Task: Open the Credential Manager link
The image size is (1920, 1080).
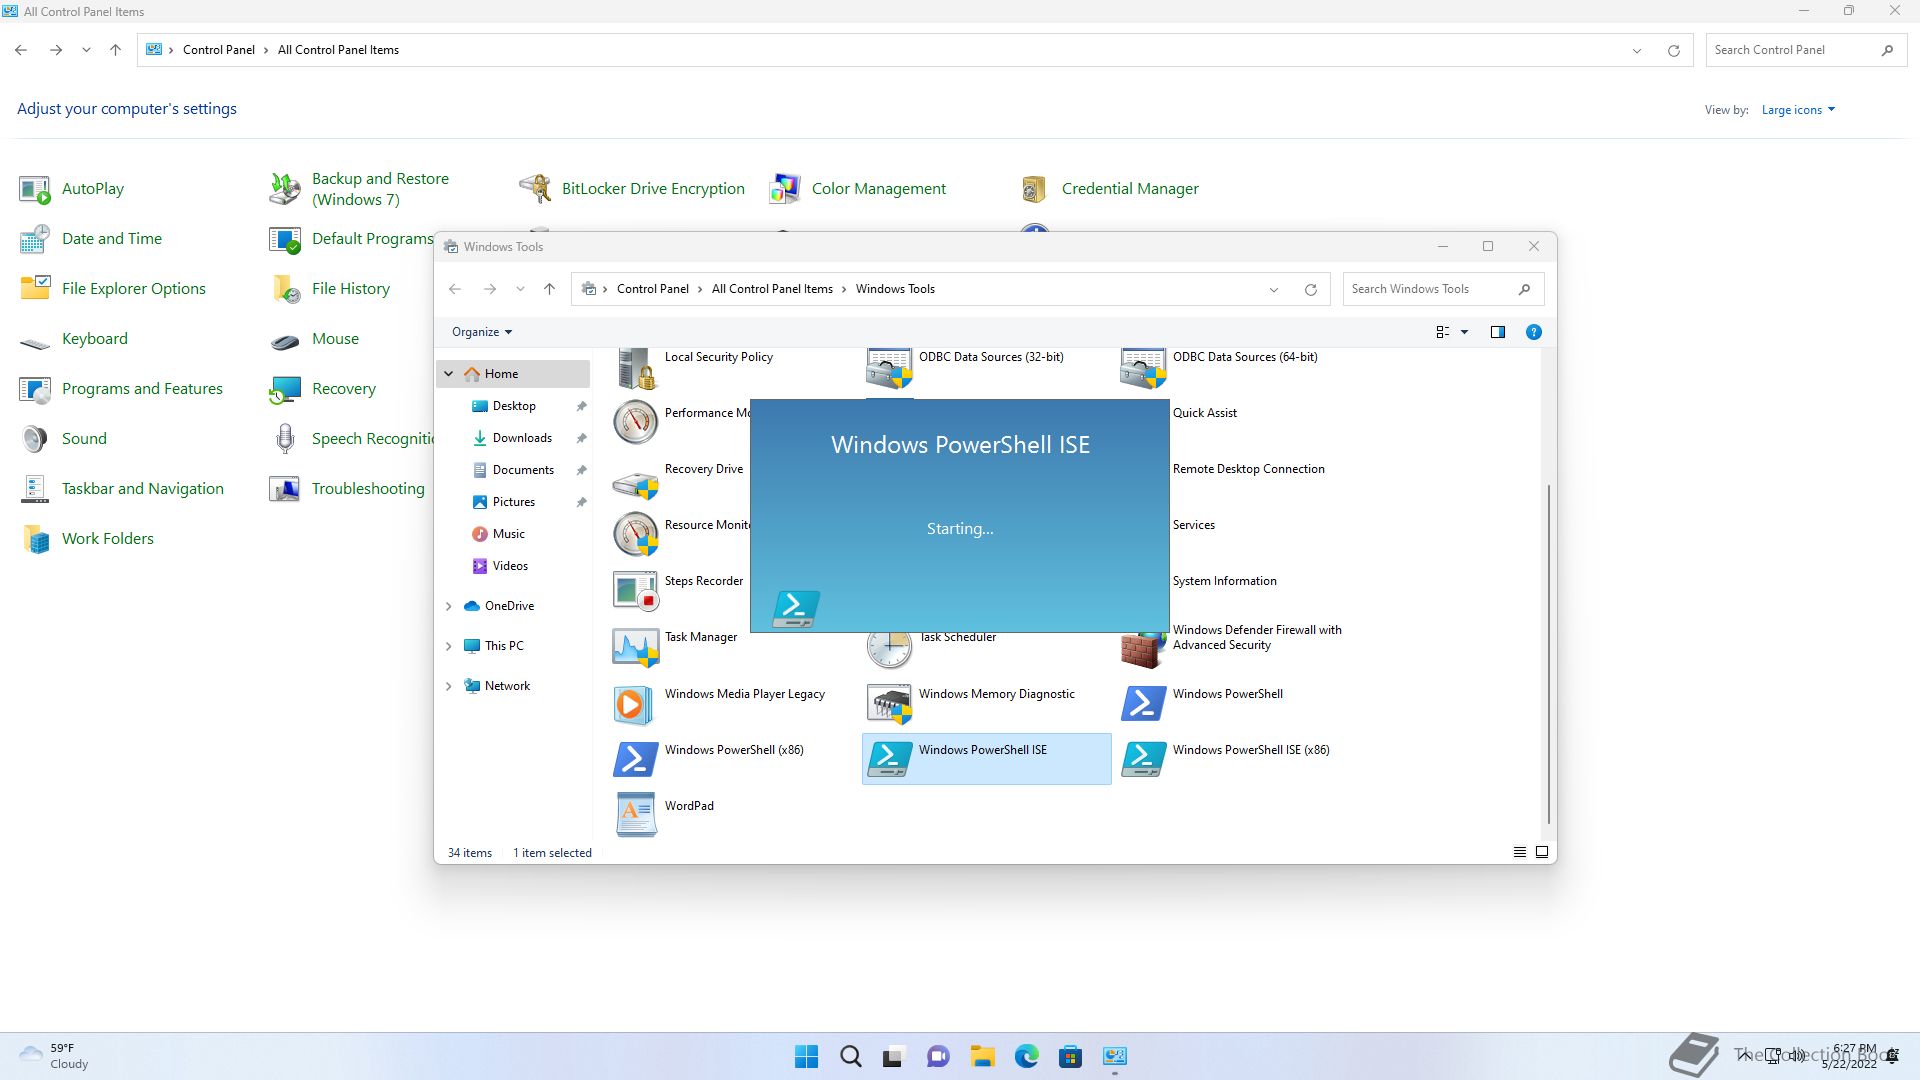Action: (1129, 189)
